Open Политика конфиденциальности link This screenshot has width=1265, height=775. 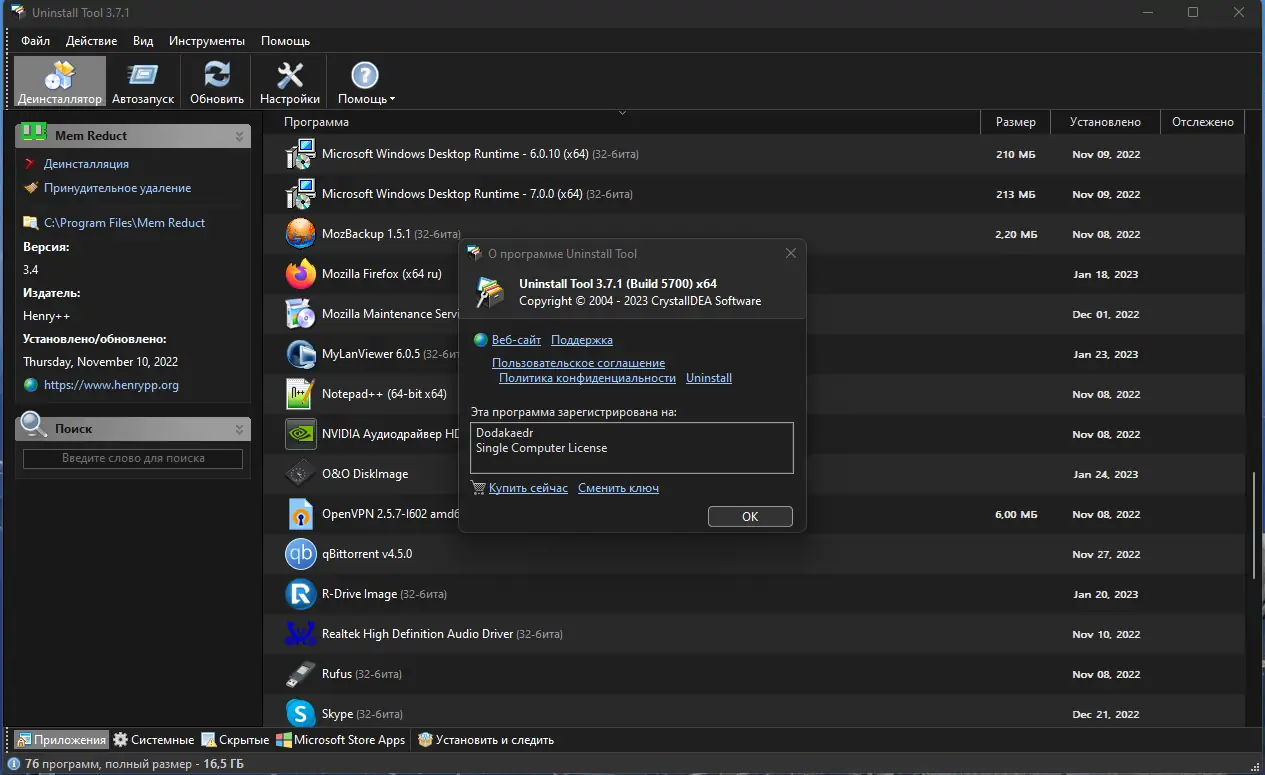[x=587, y=378]
